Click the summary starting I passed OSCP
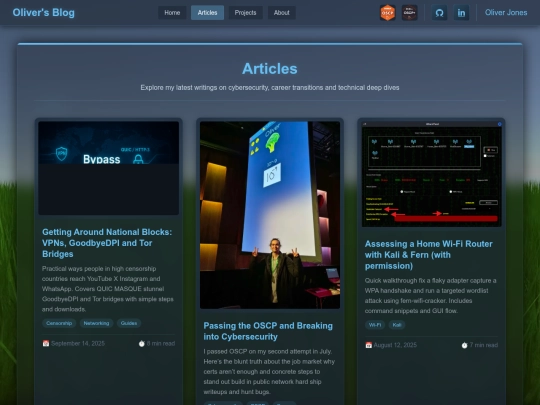 pyautogui.click(x=269, y=372)
